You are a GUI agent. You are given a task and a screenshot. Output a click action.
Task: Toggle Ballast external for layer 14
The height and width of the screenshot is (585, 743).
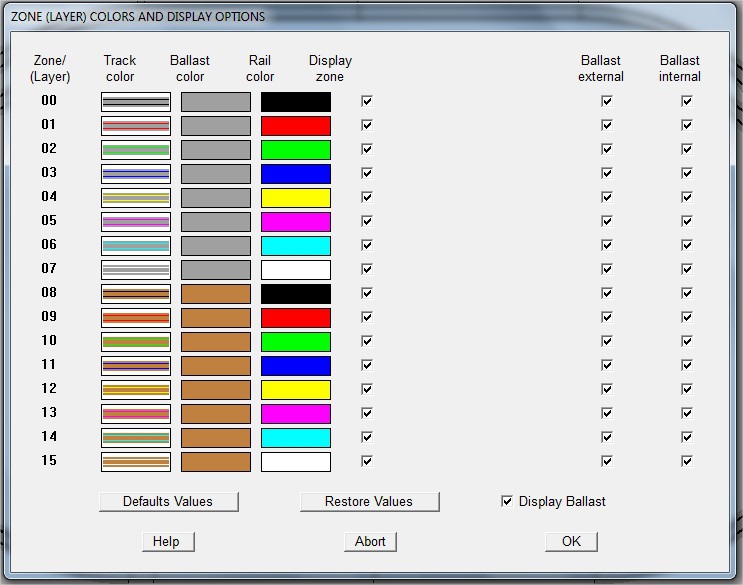click(607, 437)
